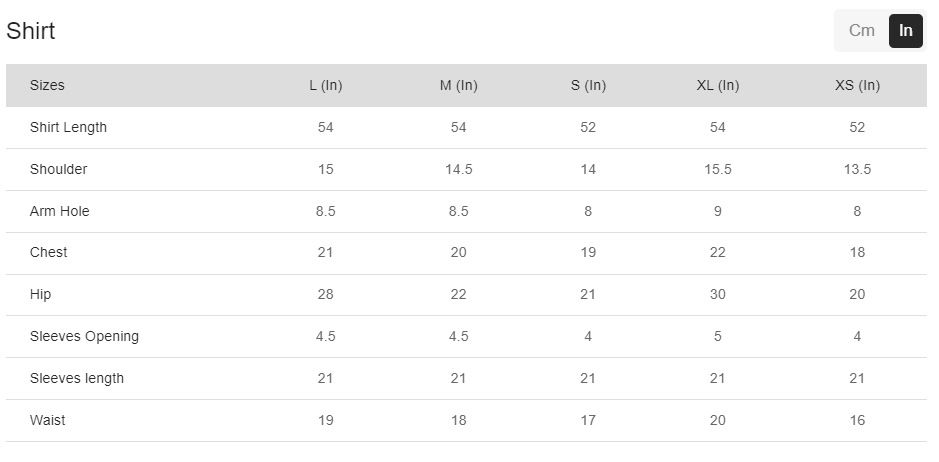
Task: Click the Shirt heading
Action: click(x=31, y=31)
